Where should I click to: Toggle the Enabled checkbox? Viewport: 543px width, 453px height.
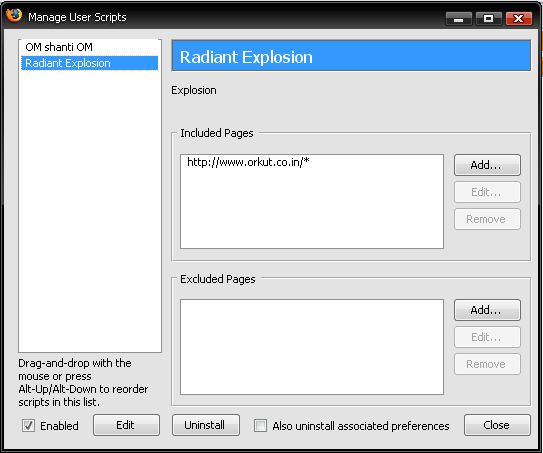[28, 425]
